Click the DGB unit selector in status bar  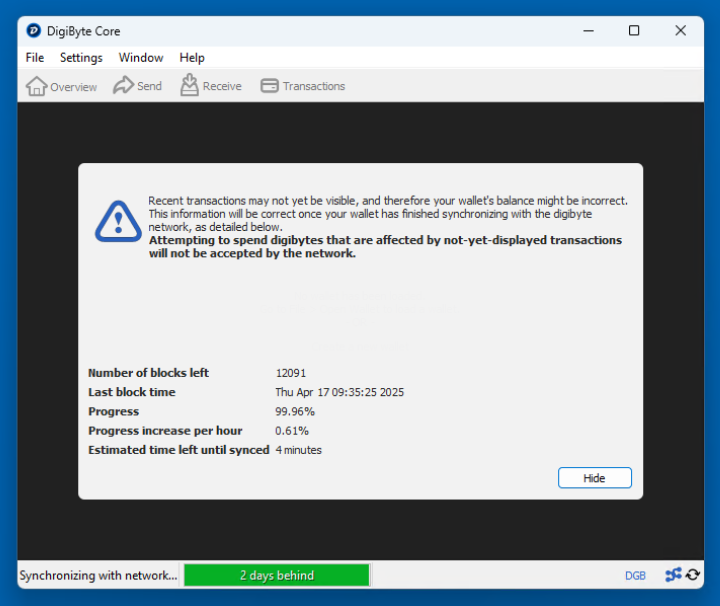tap(636, 575)
